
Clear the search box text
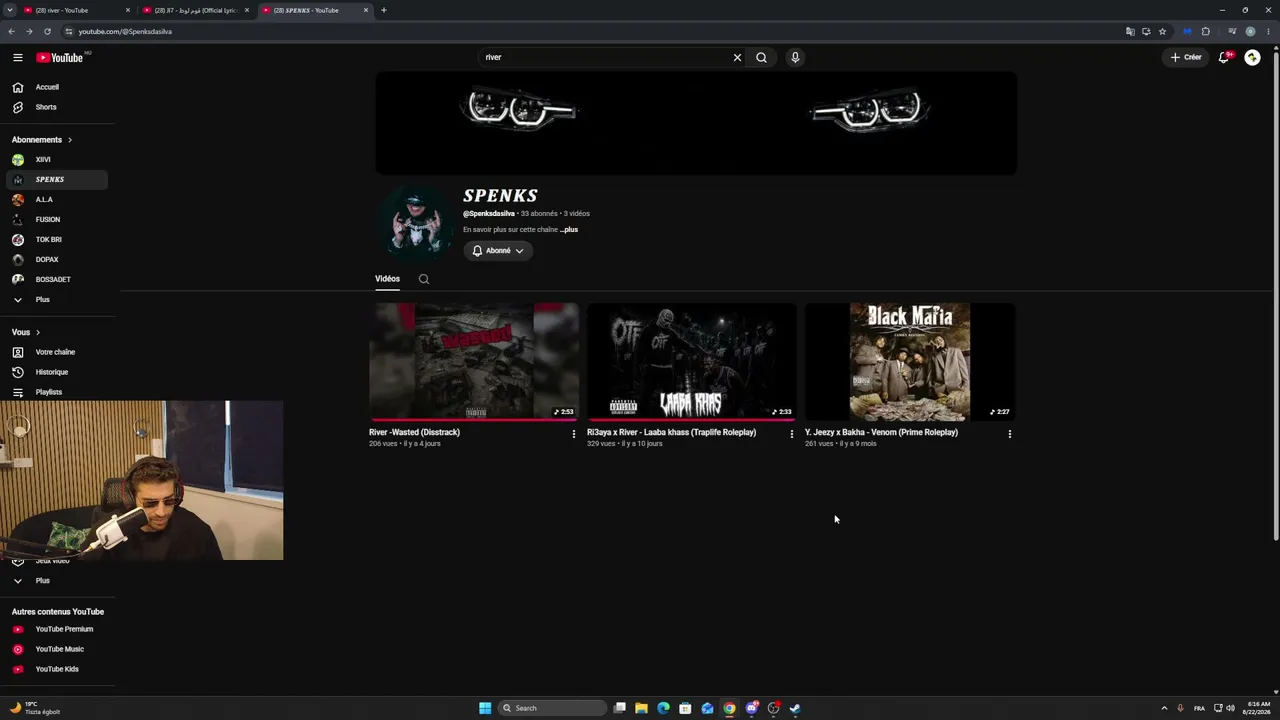pyautogui.click(x=737, y=57)
